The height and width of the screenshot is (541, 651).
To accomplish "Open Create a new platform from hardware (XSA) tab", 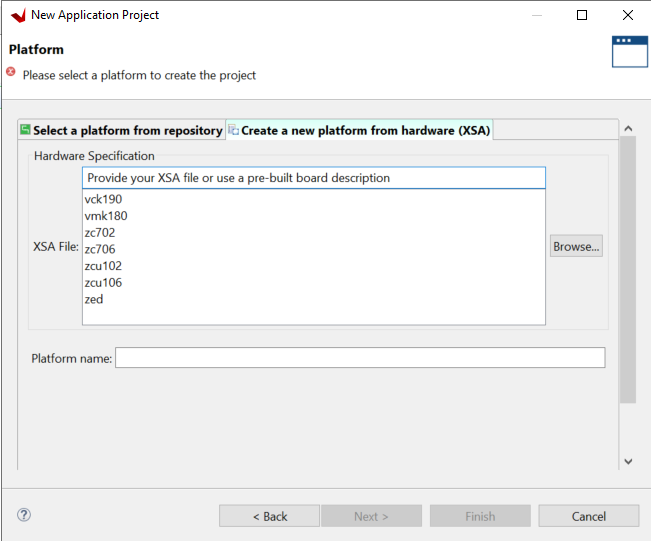I will (x=360, y=130).
